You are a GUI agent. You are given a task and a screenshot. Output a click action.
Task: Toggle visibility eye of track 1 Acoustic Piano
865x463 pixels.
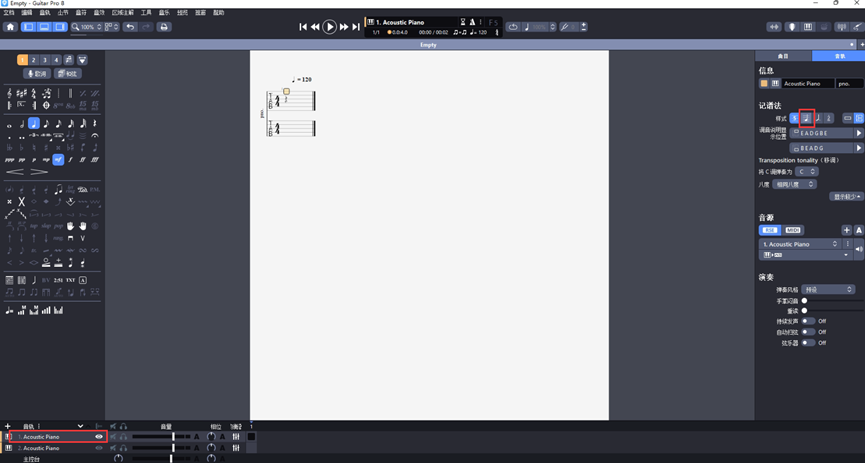point(99,437)
